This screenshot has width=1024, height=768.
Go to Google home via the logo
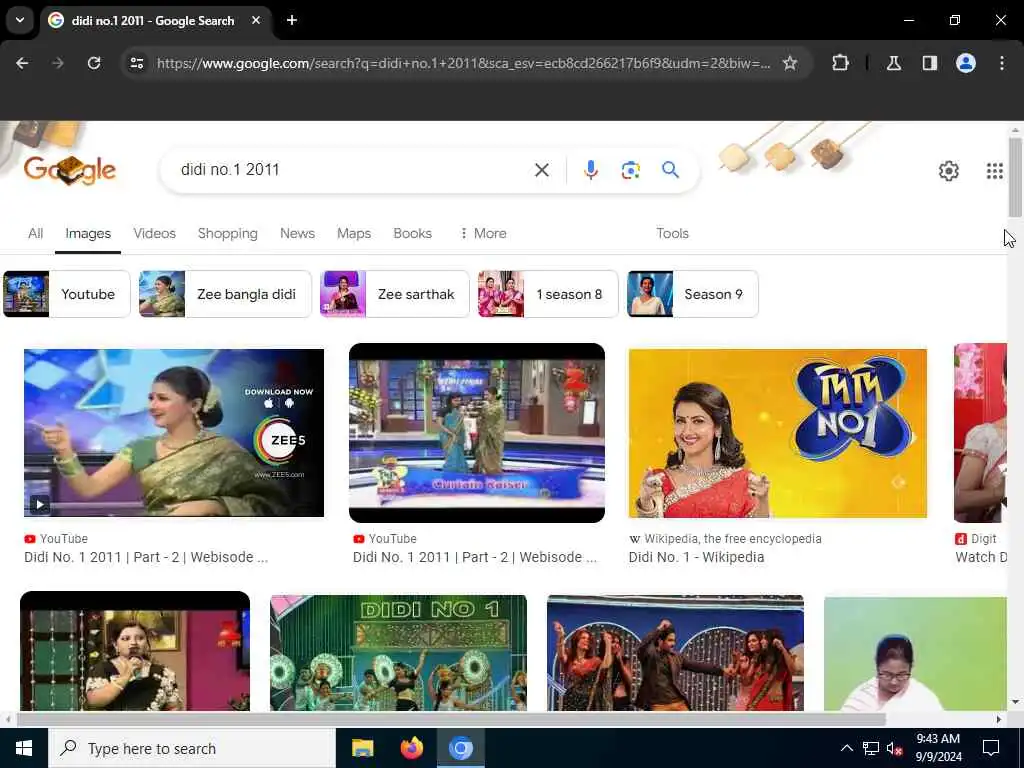(70, 170)
